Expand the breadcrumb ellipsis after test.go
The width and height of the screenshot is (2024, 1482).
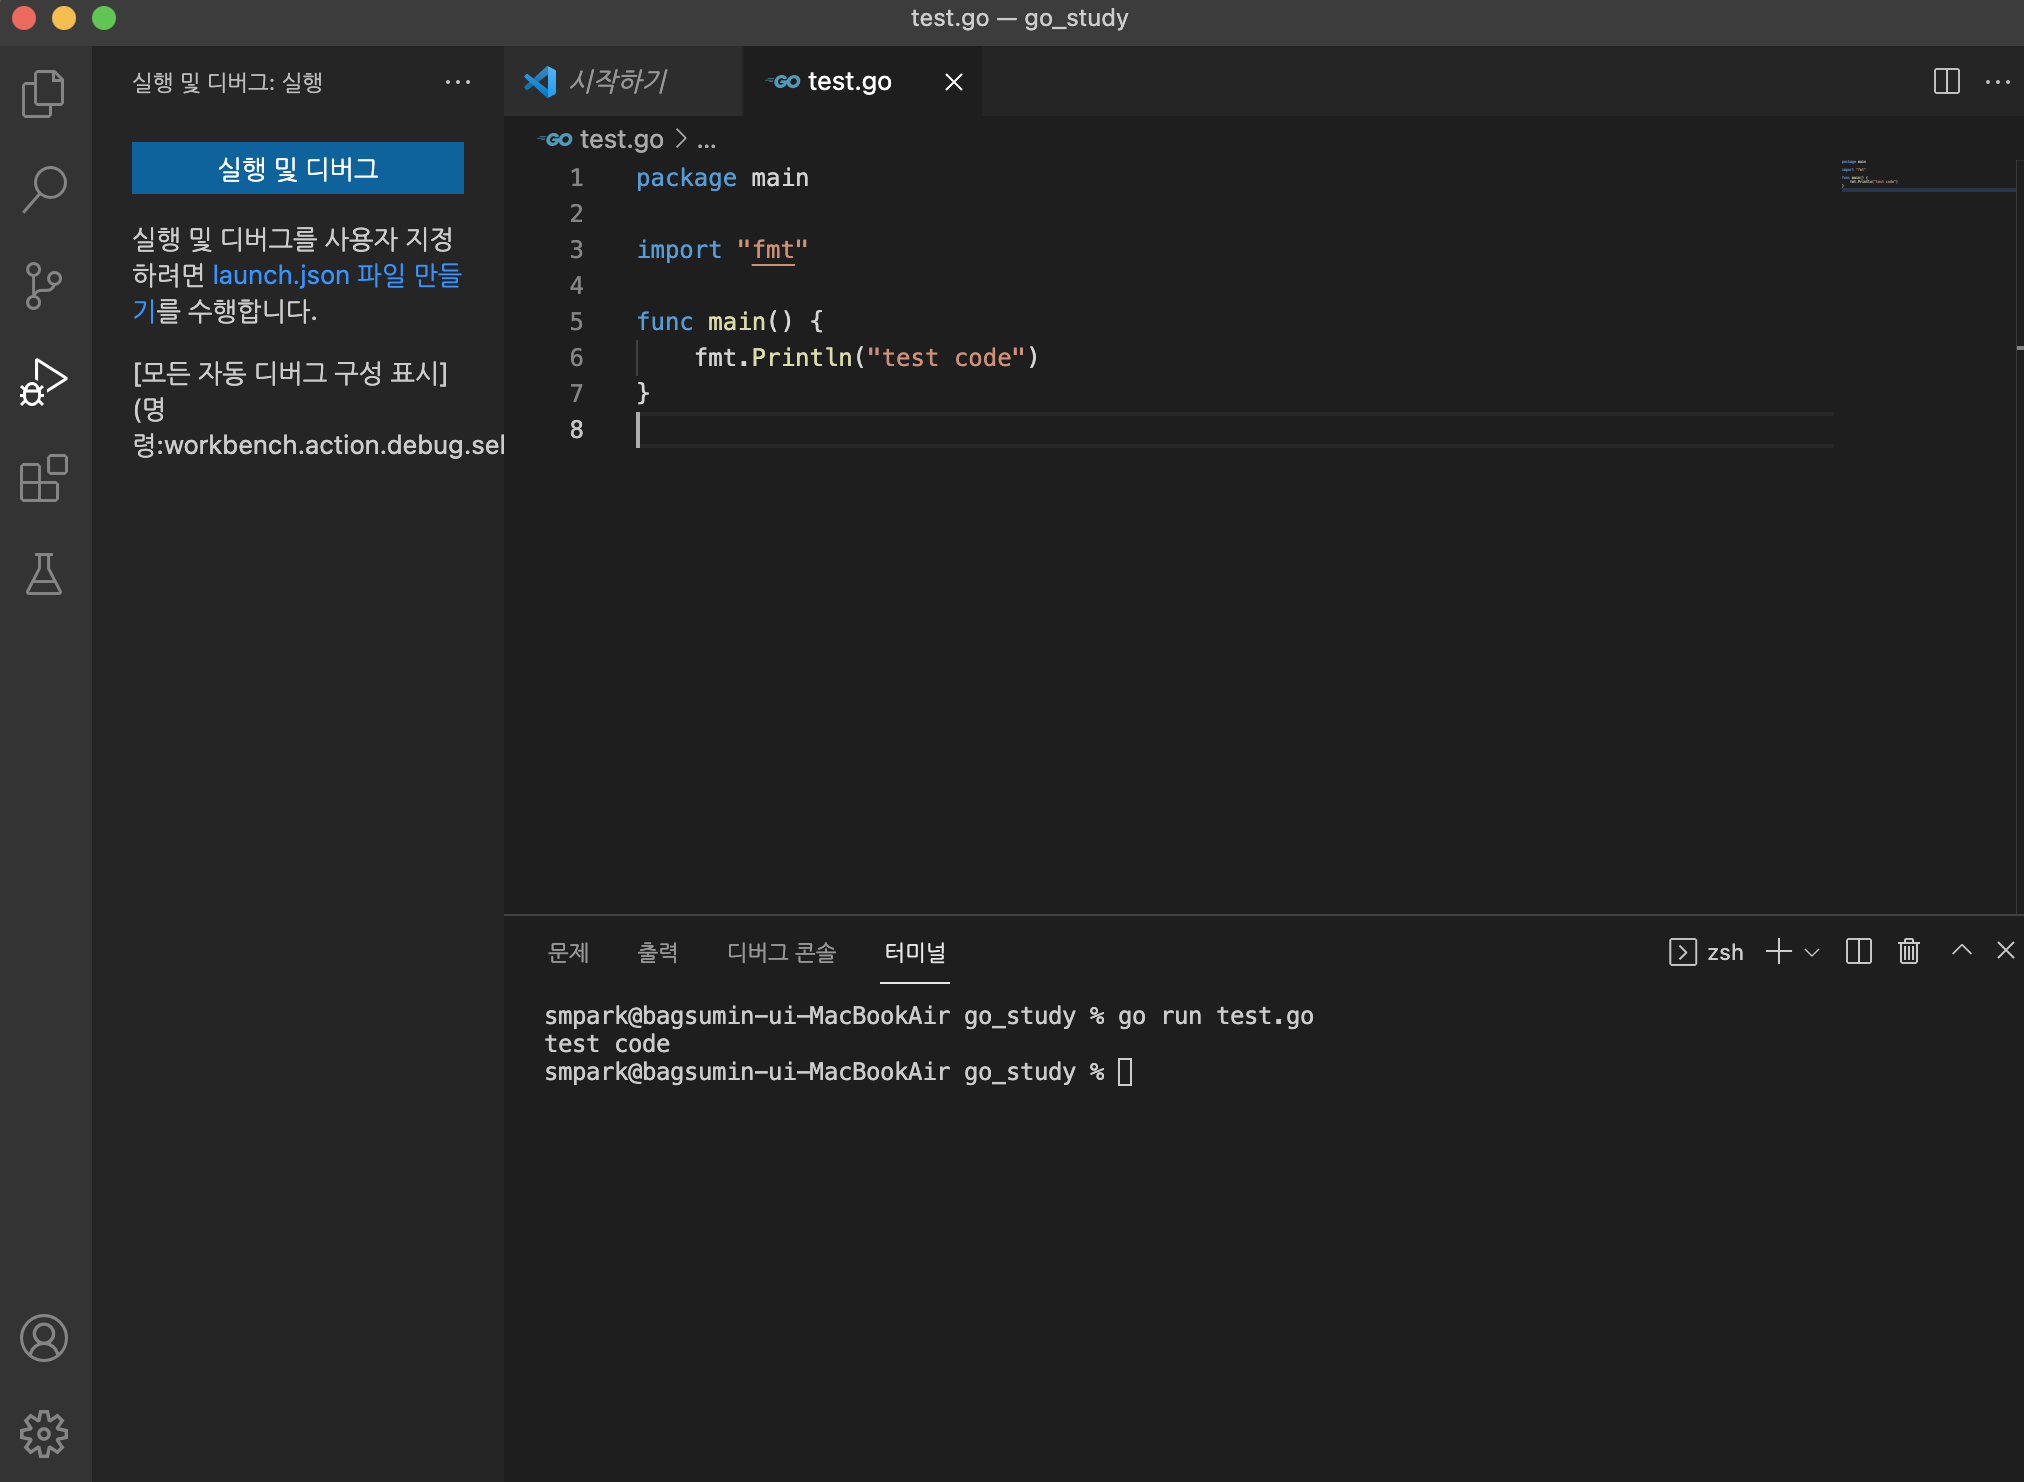707,140
